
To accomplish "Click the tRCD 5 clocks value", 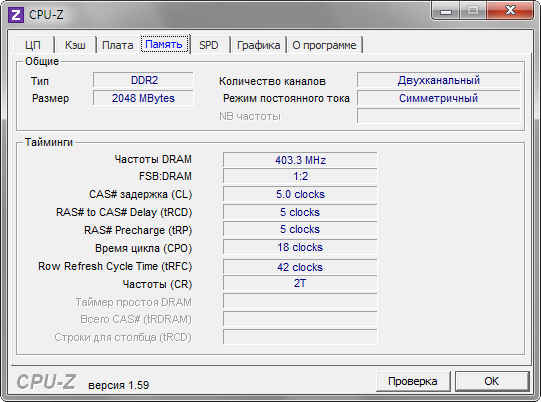I will 300,212.
